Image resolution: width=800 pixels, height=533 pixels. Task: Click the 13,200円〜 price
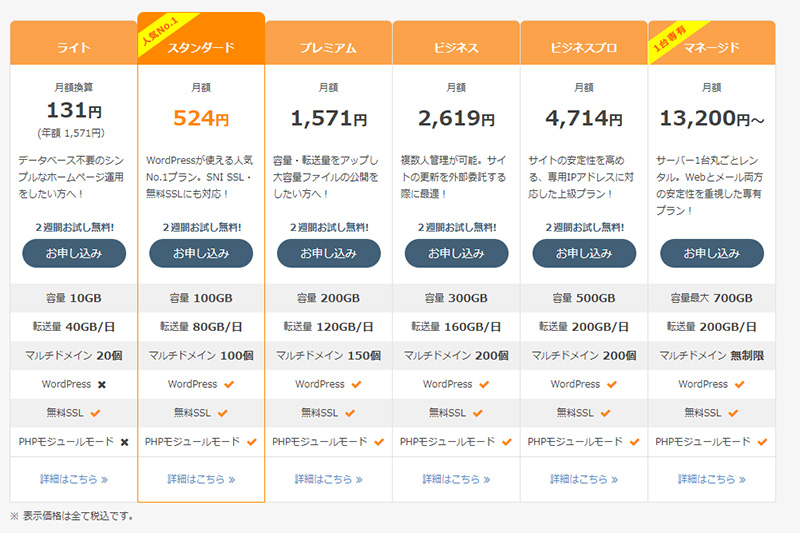pyautogui.click(x=712, y=119)
